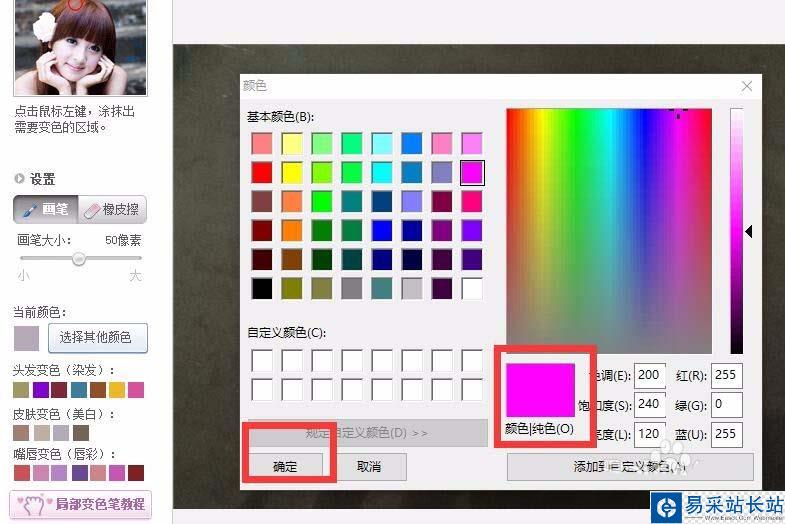This screenshot has width=785, height=524.
Task: Select the orange basic color swatch
Action: [292, 231]
